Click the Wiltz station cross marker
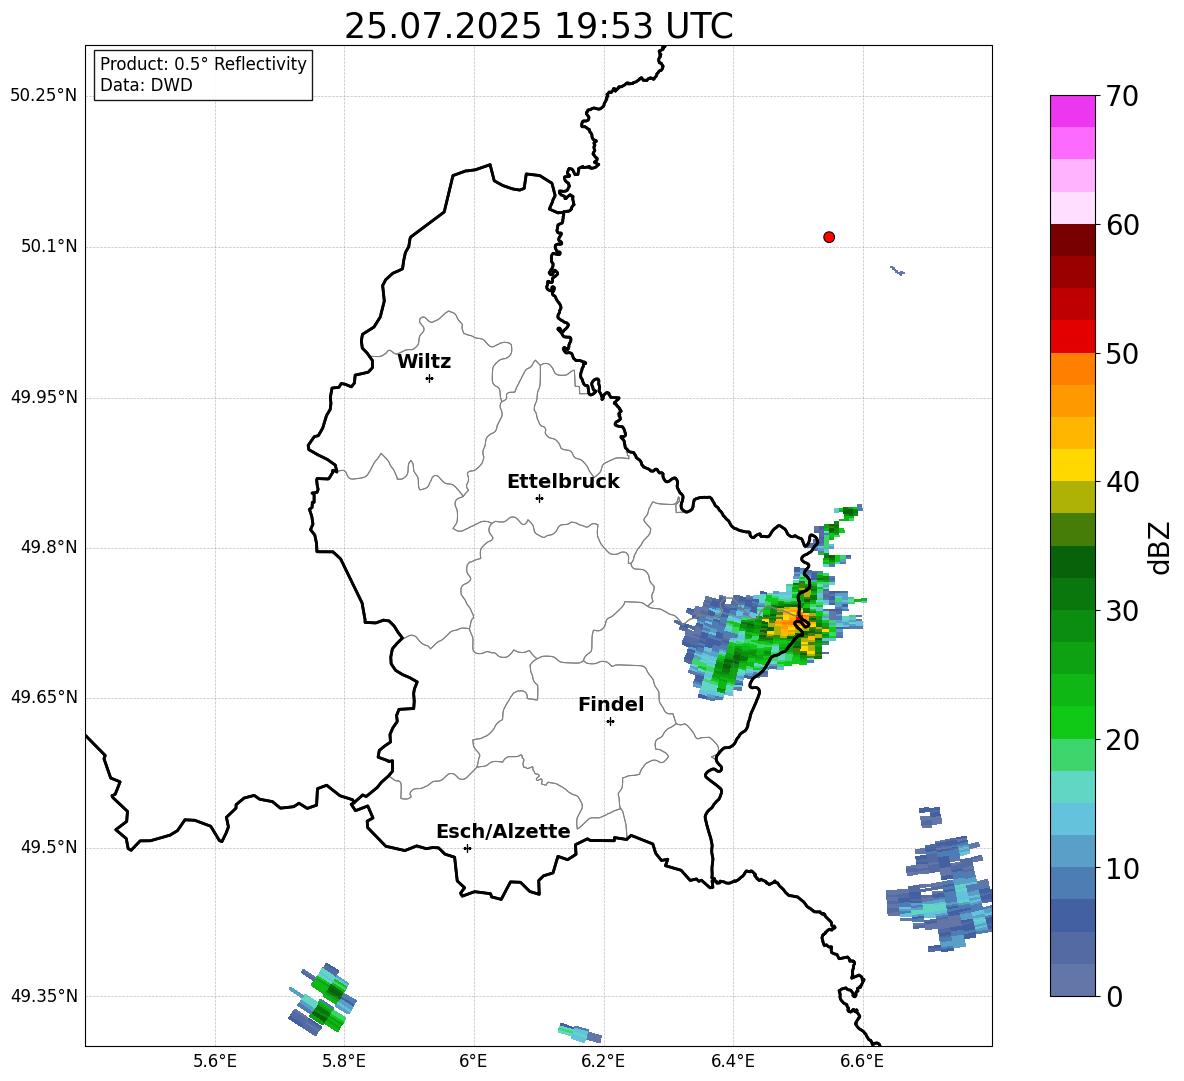Screen dimensions: 1184x1081 (430, 378)
